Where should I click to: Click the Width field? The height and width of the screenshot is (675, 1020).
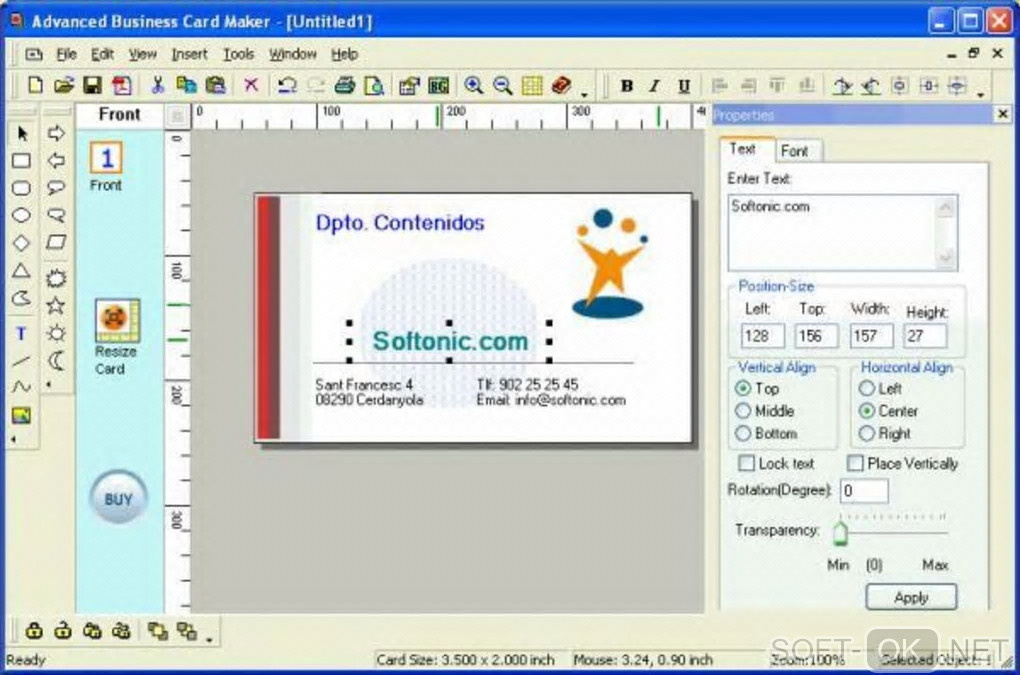pyautogui.click(x=870, y=336)
